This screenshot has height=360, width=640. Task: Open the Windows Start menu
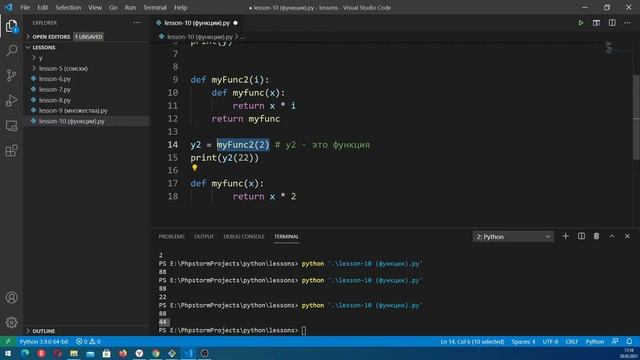point(8,353)
